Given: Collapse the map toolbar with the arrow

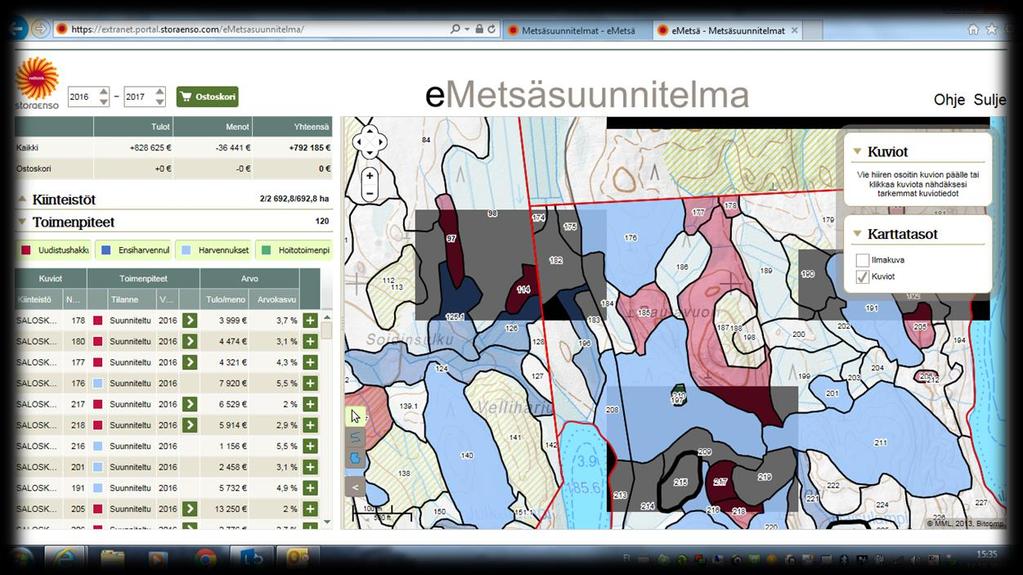Looking at the screenshot, I should pos(356,487).
